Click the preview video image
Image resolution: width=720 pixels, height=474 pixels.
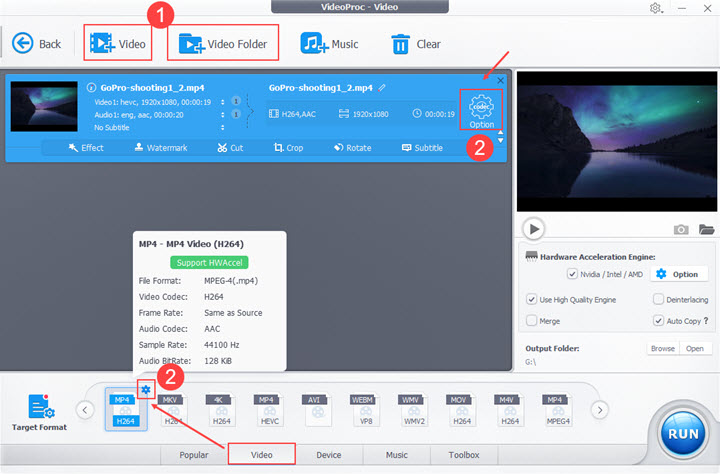(x=617, y=141)
